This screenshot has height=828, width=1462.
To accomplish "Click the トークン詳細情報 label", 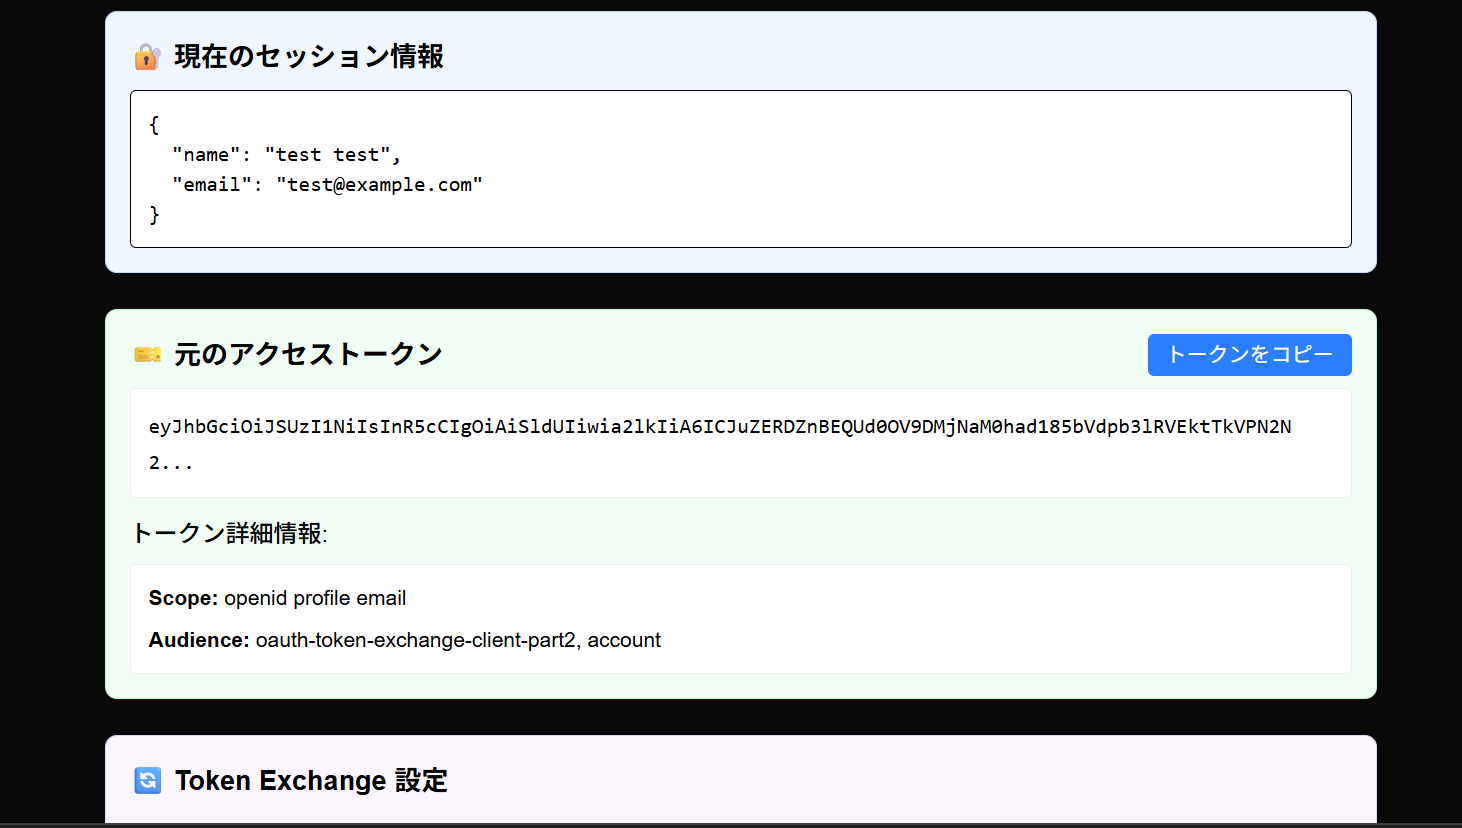I will point(229,534).
